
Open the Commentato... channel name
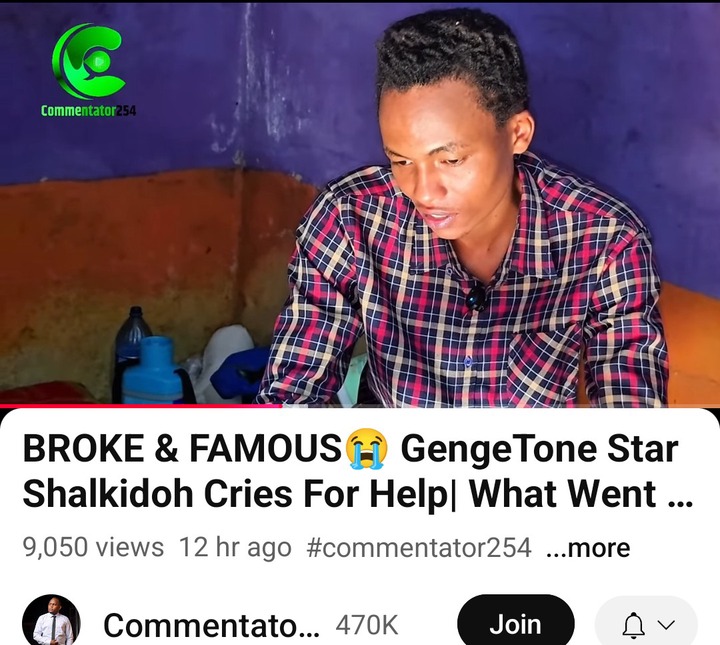click(x=211, y=625)
